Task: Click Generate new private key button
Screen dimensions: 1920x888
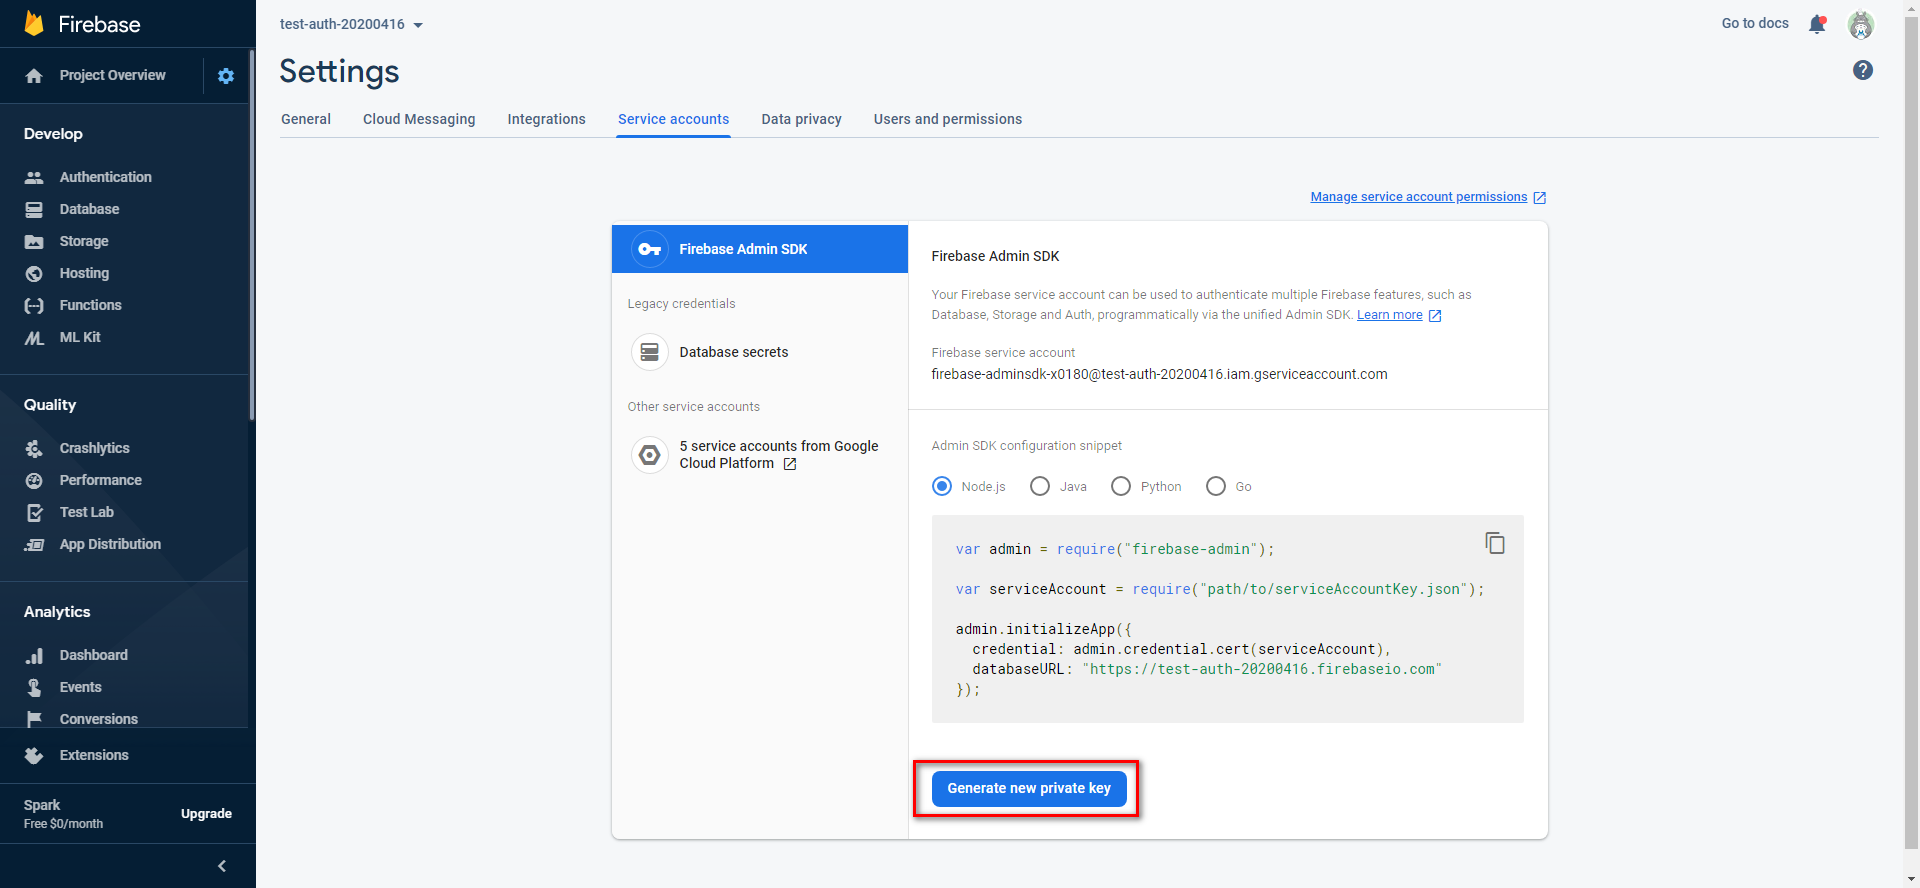Action: click(1029, 788)
